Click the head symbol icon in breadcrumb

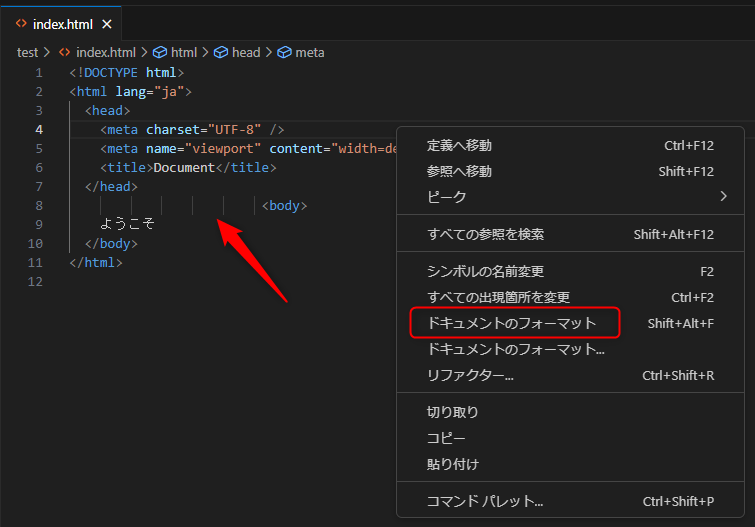point(221,52)
